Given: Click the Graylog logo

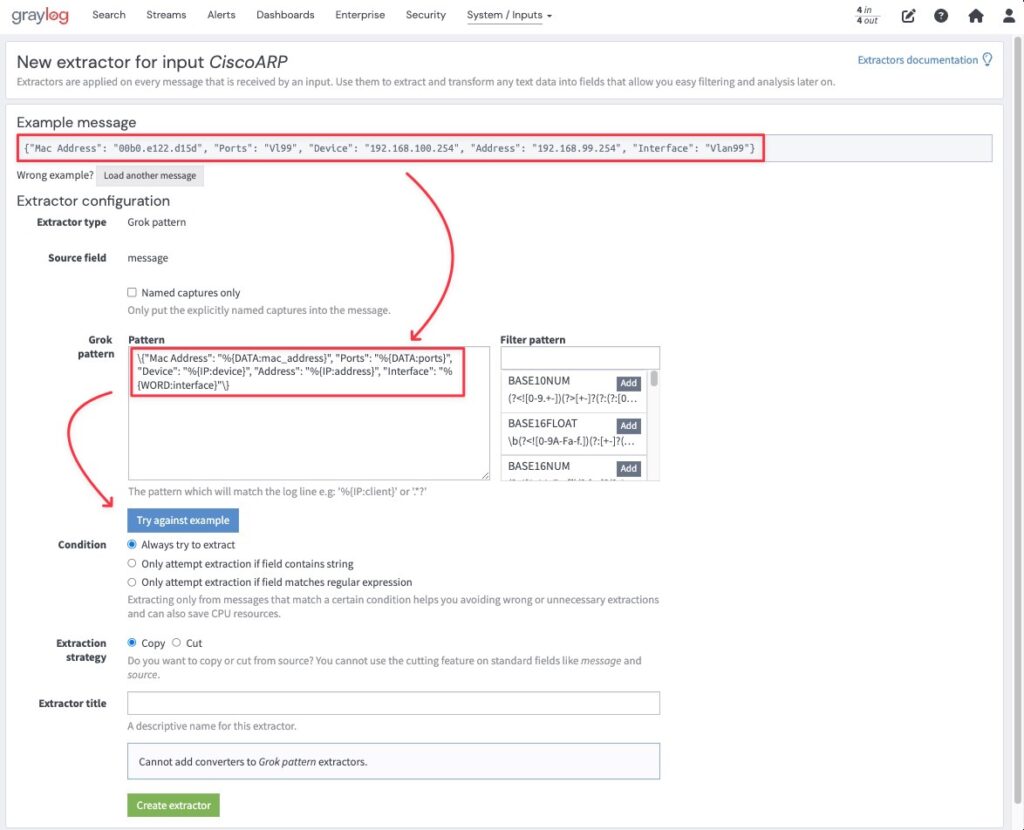Looking at the screenshot, I should [40, 15].
